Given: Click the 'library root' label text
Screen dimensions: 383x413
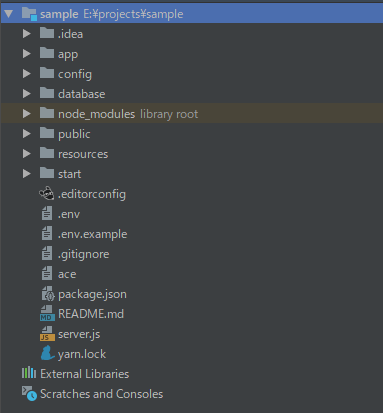Looking at the screenshot, I should 169,114.
